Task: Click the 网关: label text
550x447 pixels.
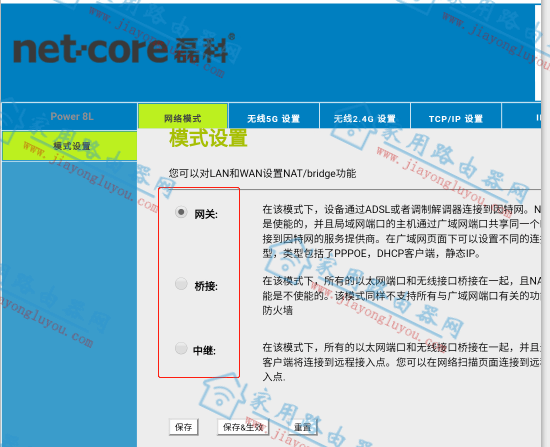Action: [x=206, y=214]
